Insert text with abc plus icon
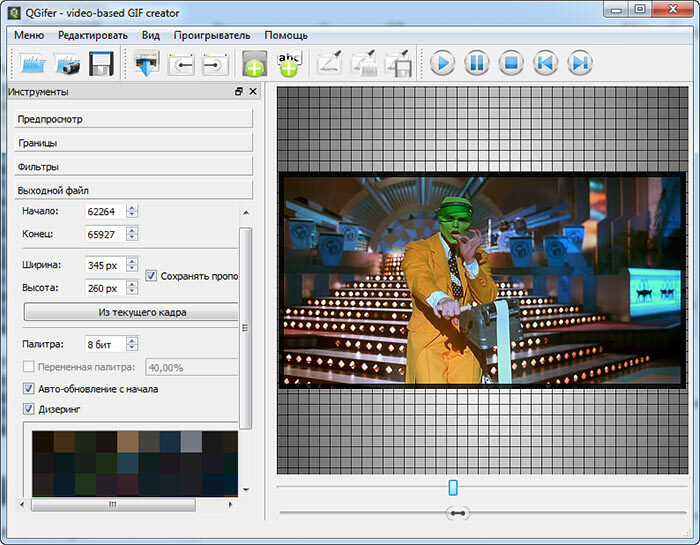700x545 pixels. click(x=289, y=63)
